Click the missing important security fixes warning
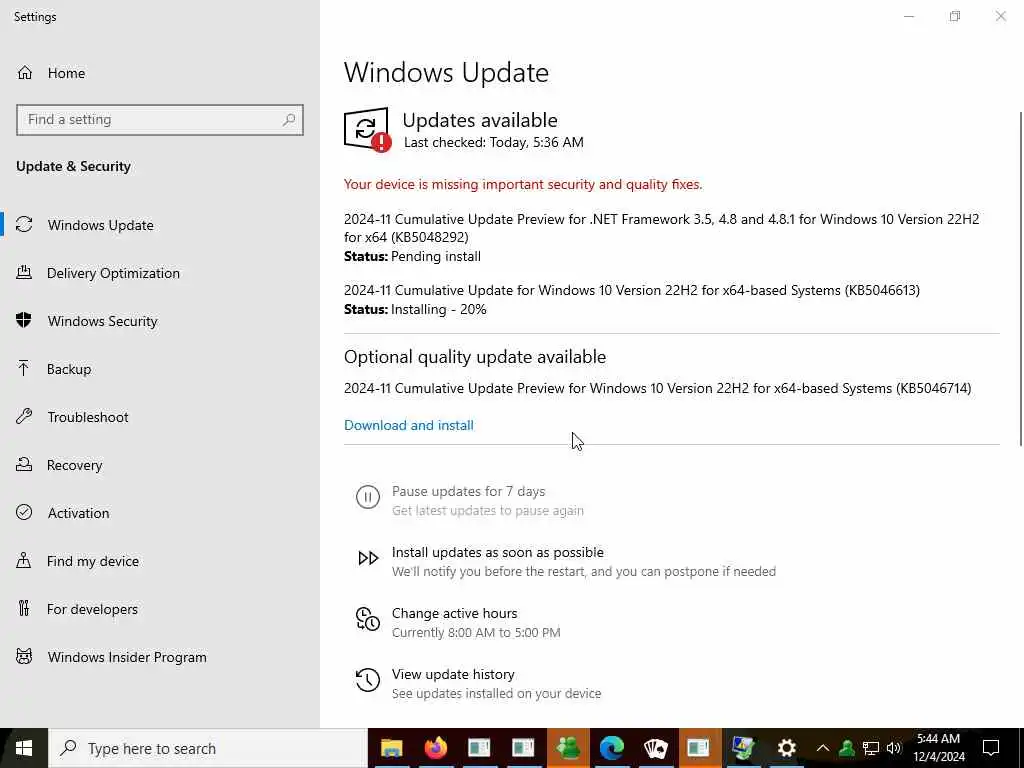 pos(523,185)
